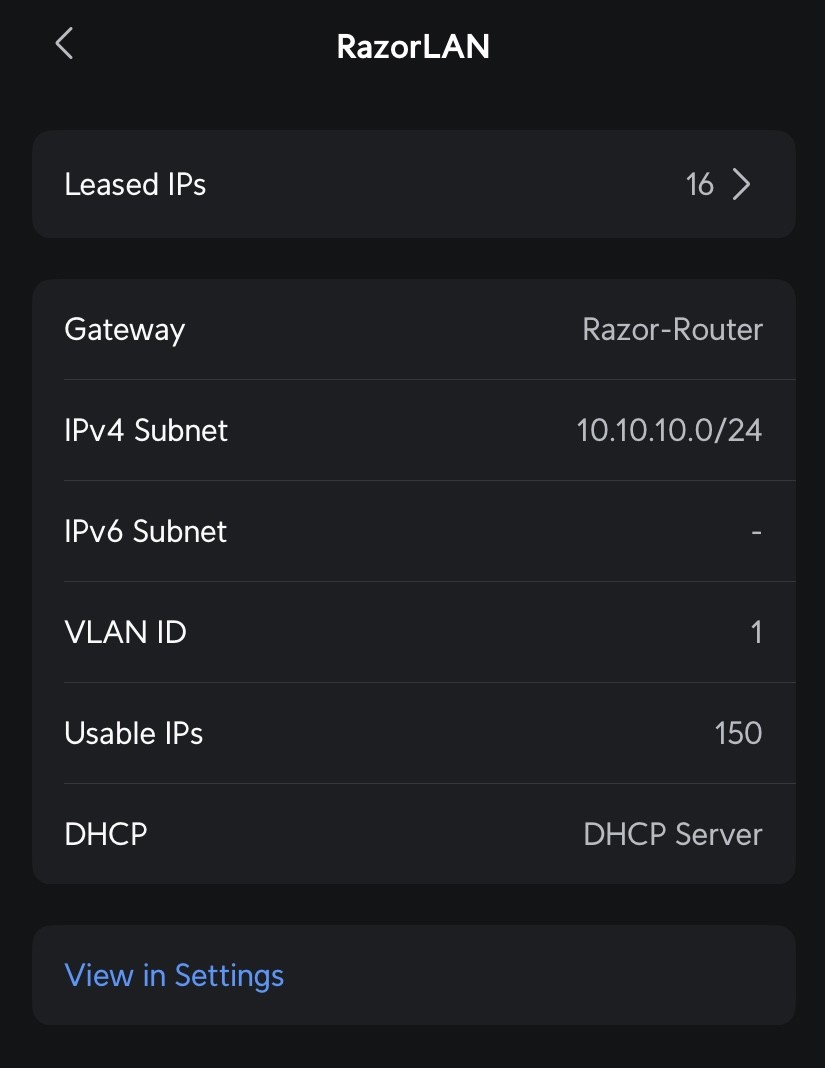Select the Usable IPs label
The height and width of the screenshot is (1068, 825).
click(133, 734)
